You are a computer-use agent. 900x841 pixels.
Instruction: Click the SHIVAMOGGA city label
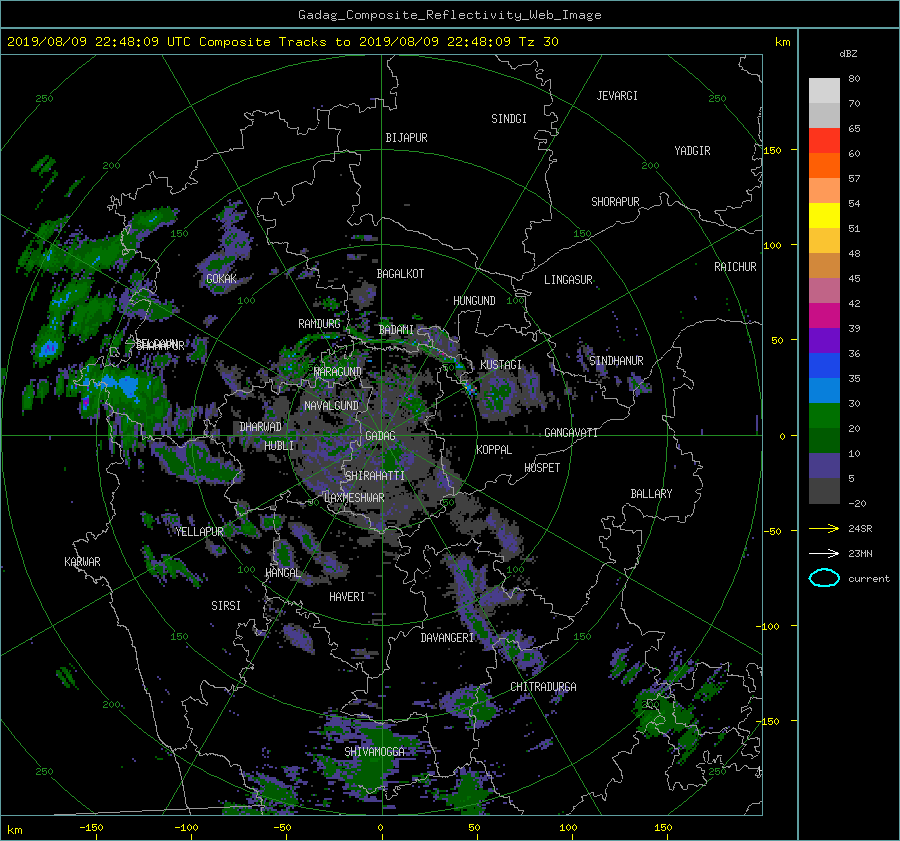374,752
